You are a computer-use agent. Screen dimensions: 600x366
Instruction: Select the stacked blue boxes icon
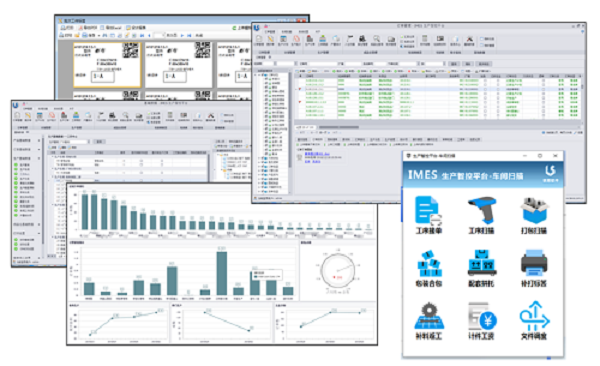point(429,263)
